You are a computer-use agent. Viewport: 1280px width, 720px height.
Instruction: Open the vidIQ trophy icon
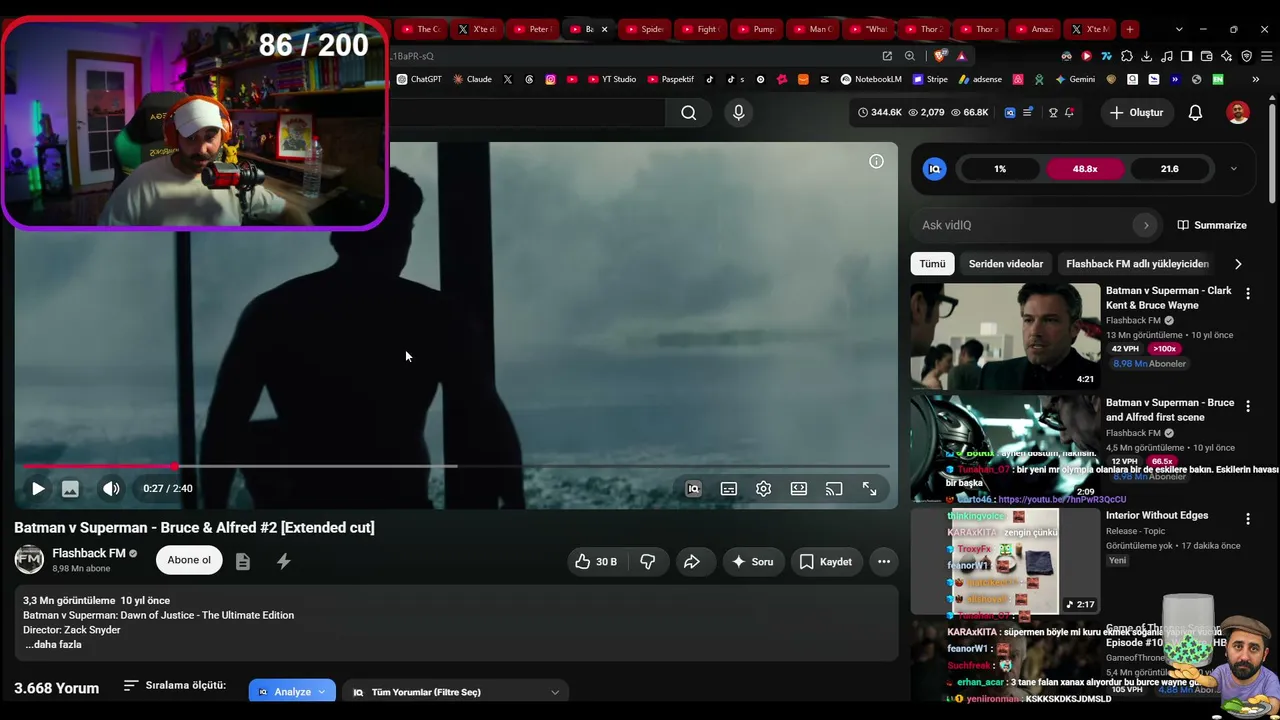tap(1053, 113)
